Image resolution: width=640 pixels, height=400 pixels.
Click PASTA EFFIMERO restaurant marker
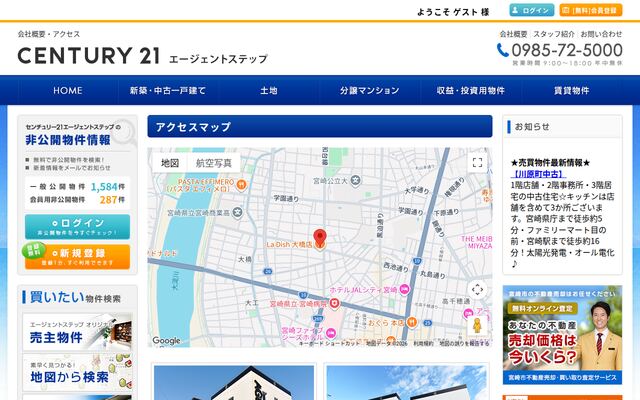pyautogui.click(x=241, y=184)
